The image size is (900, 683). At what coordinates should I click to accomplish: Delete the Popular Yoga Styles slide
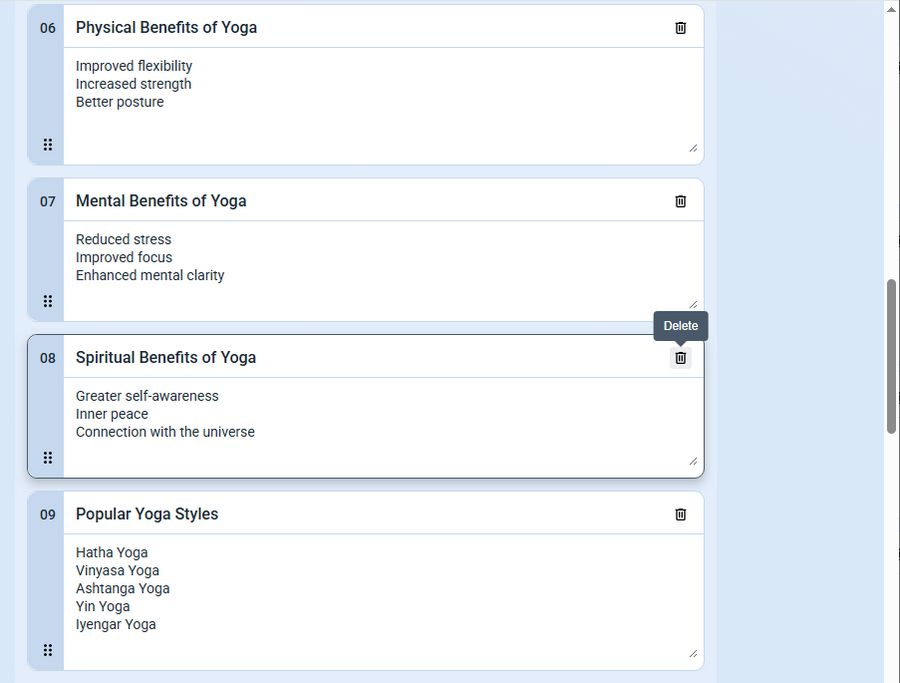(x=680, y=514)
